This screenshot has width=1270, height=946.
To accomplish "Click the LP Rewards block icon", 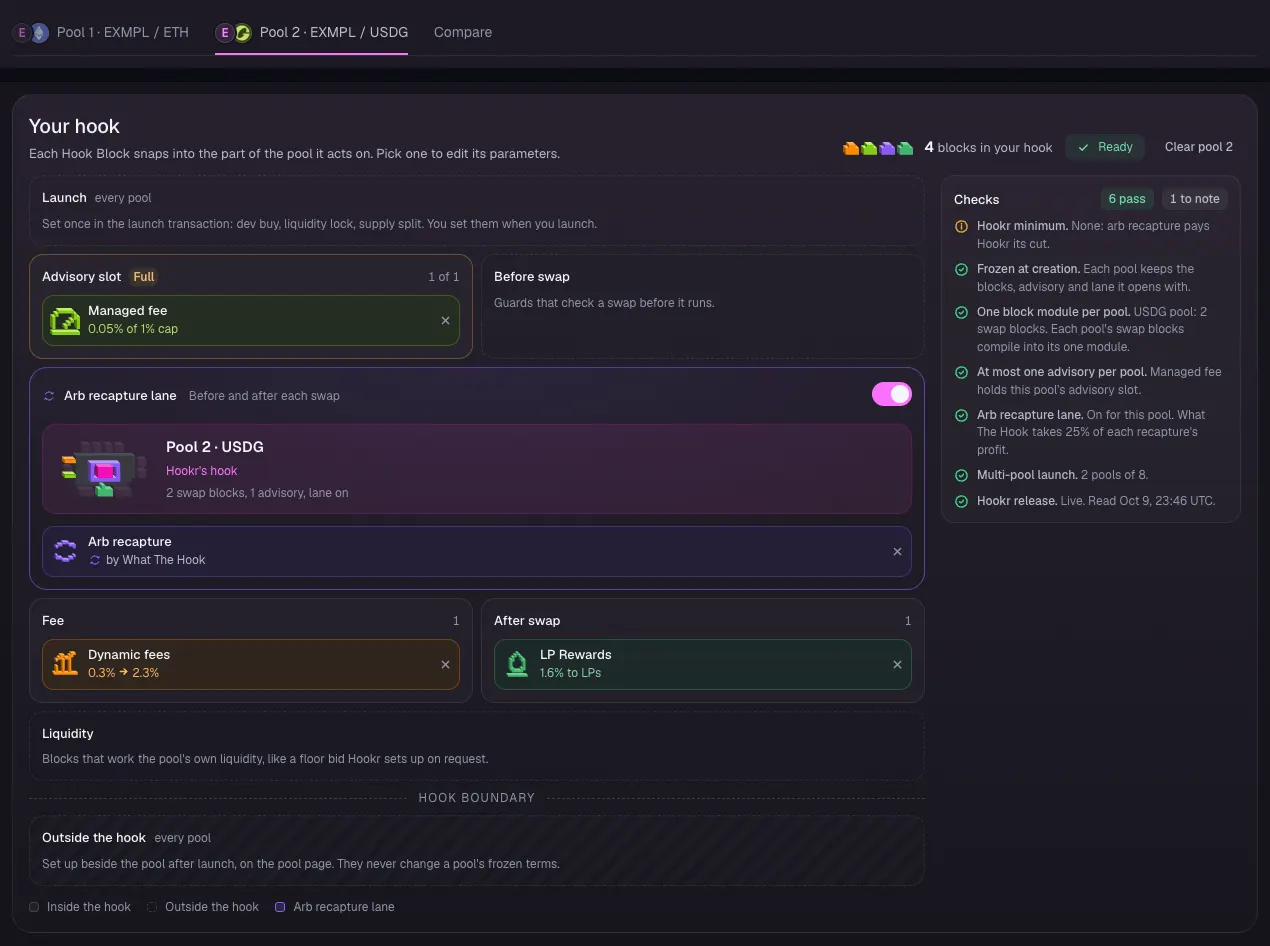I will coord(517,664).
